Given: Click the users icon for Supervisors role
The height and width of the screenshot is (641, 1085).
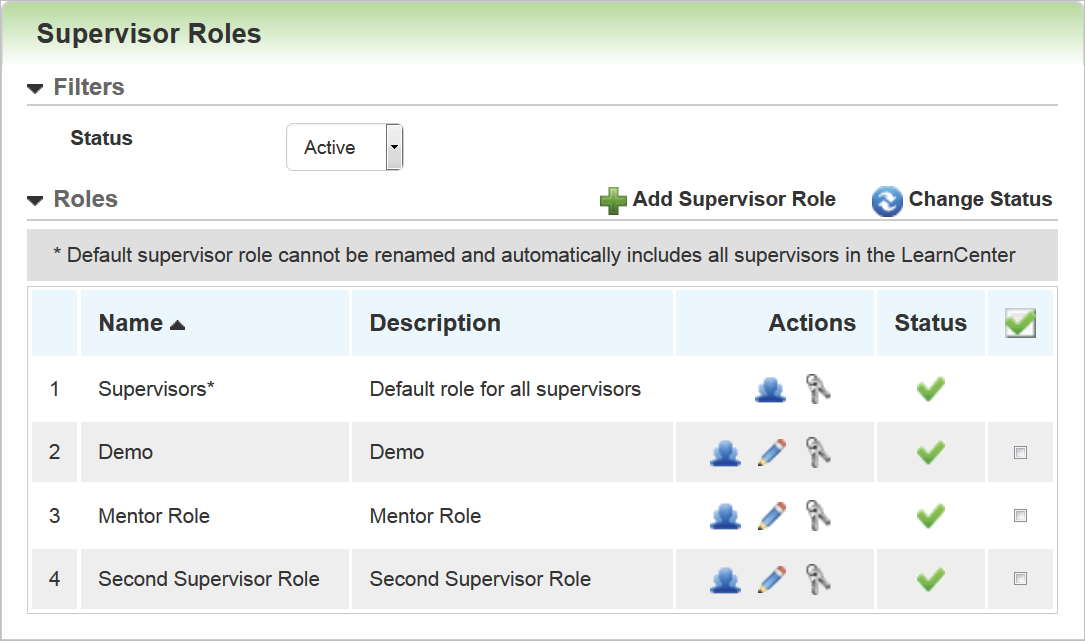Looking at the screenshot, I should click(x=769, y=389).
